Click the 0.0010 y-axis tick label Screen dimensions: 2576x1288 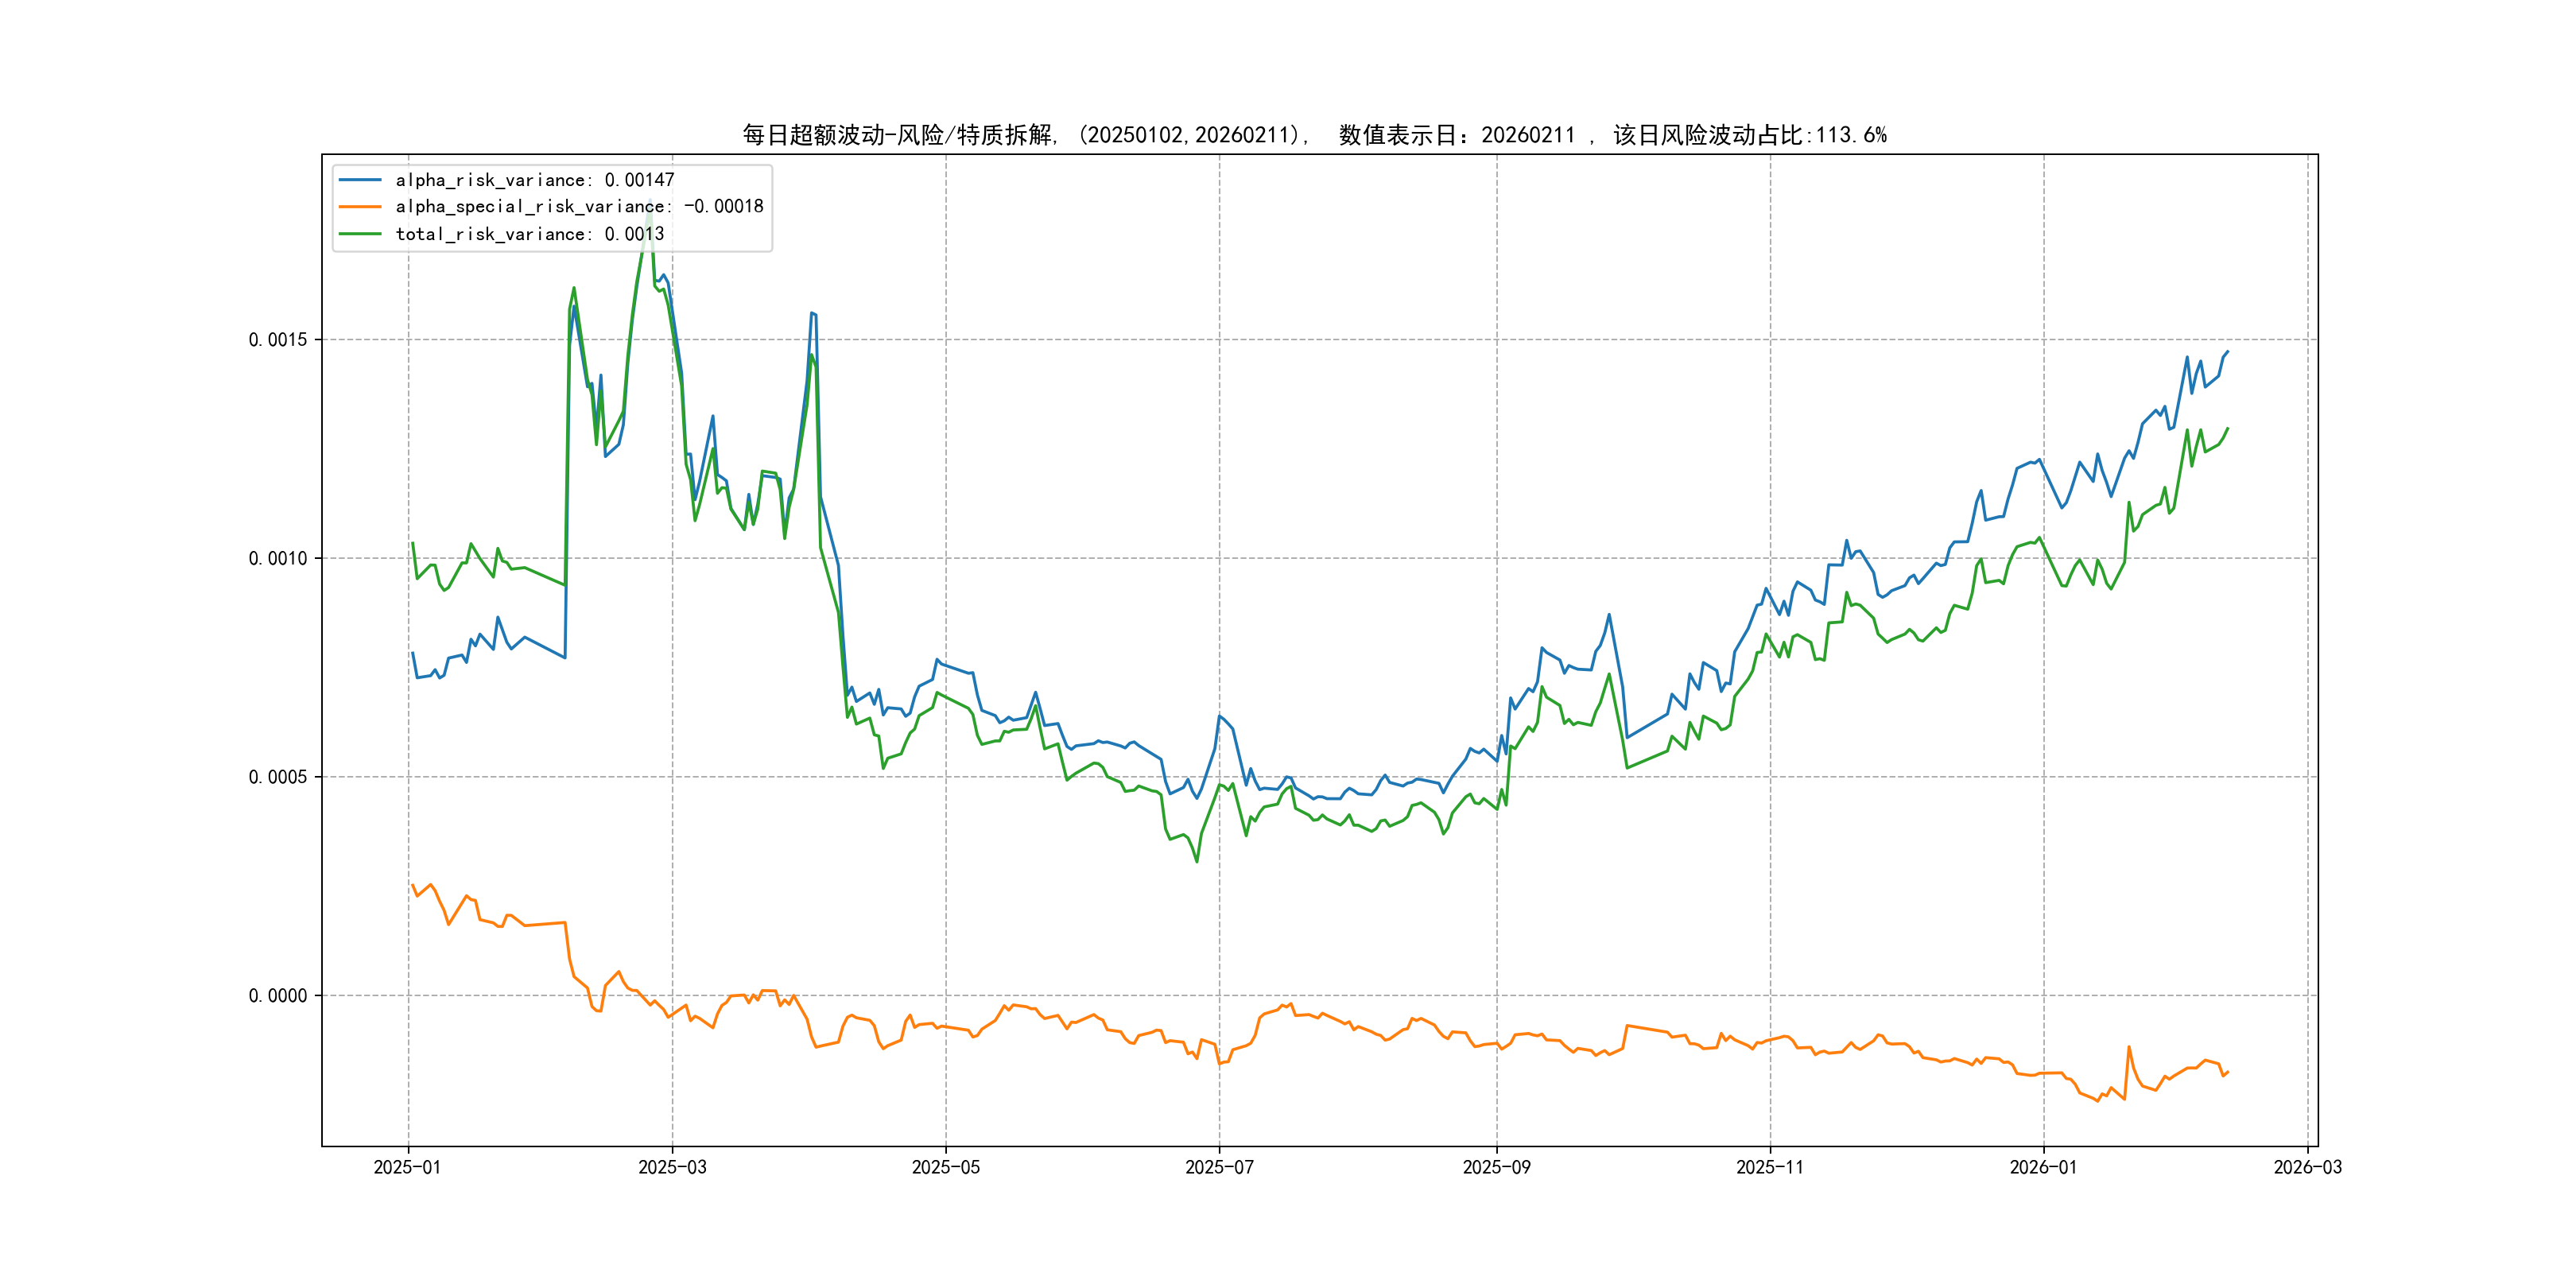277,559
